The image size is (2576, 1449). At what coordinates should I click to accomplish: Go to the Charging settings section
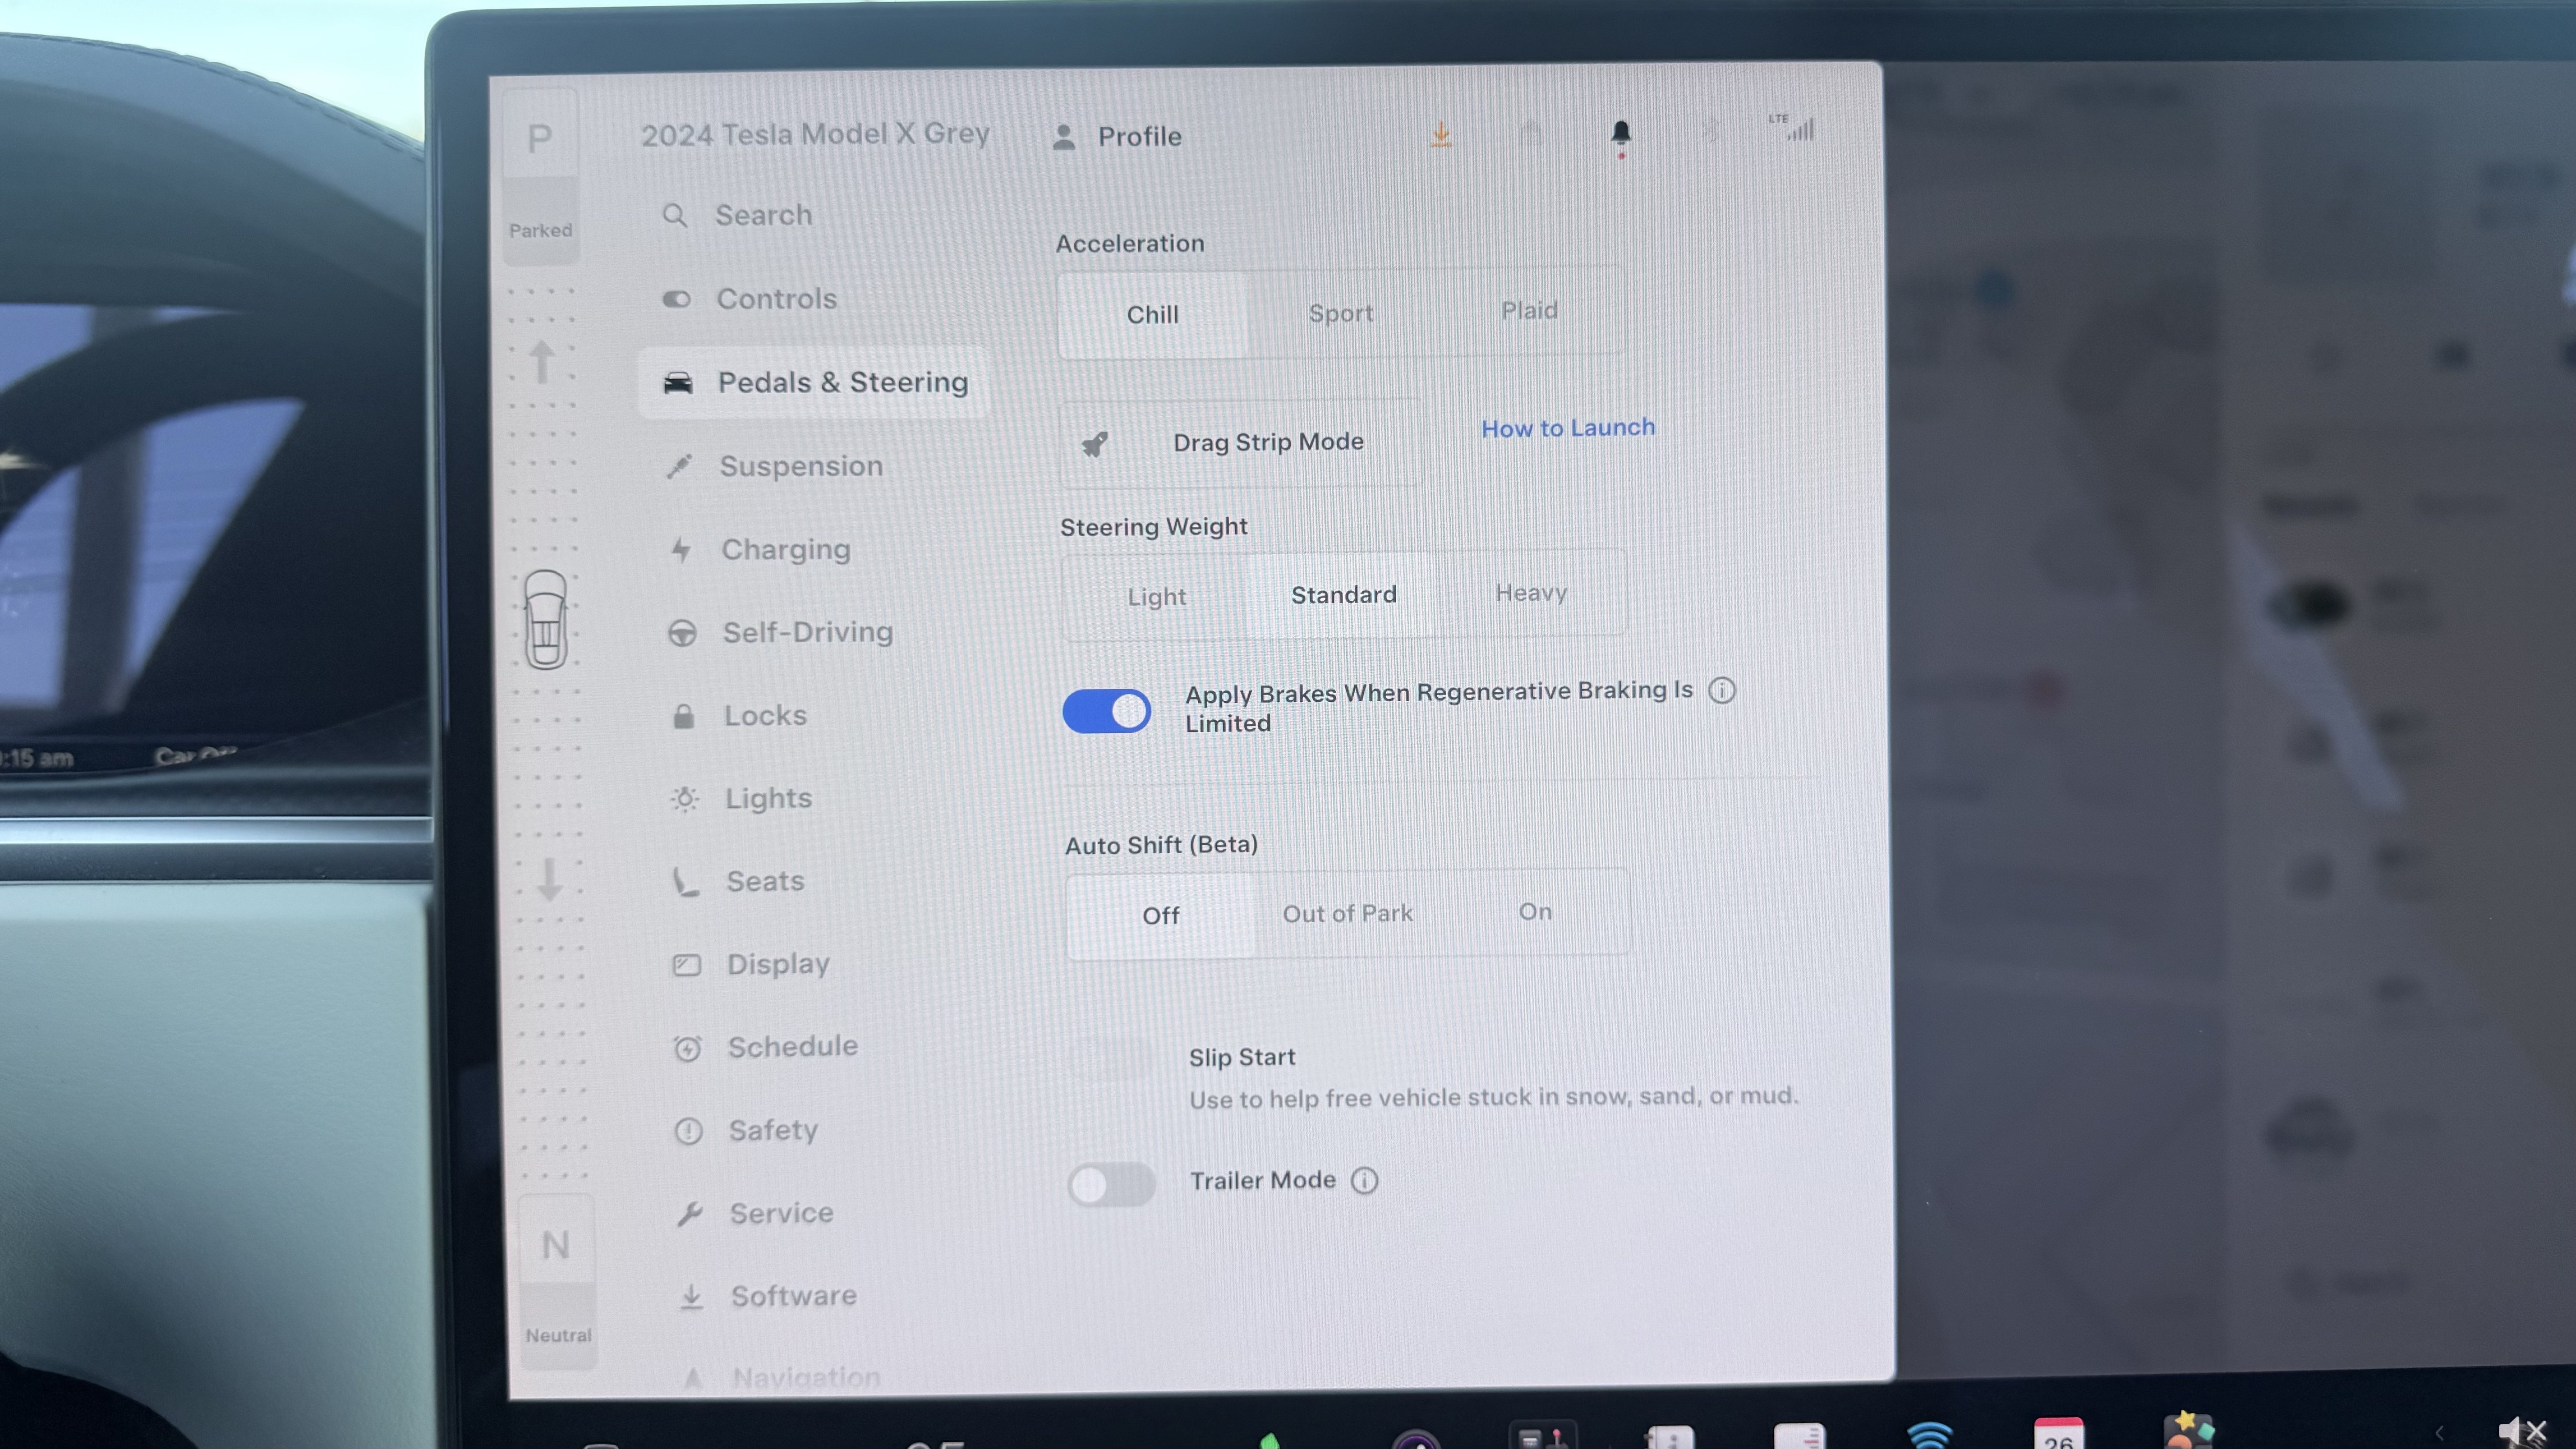786,549
